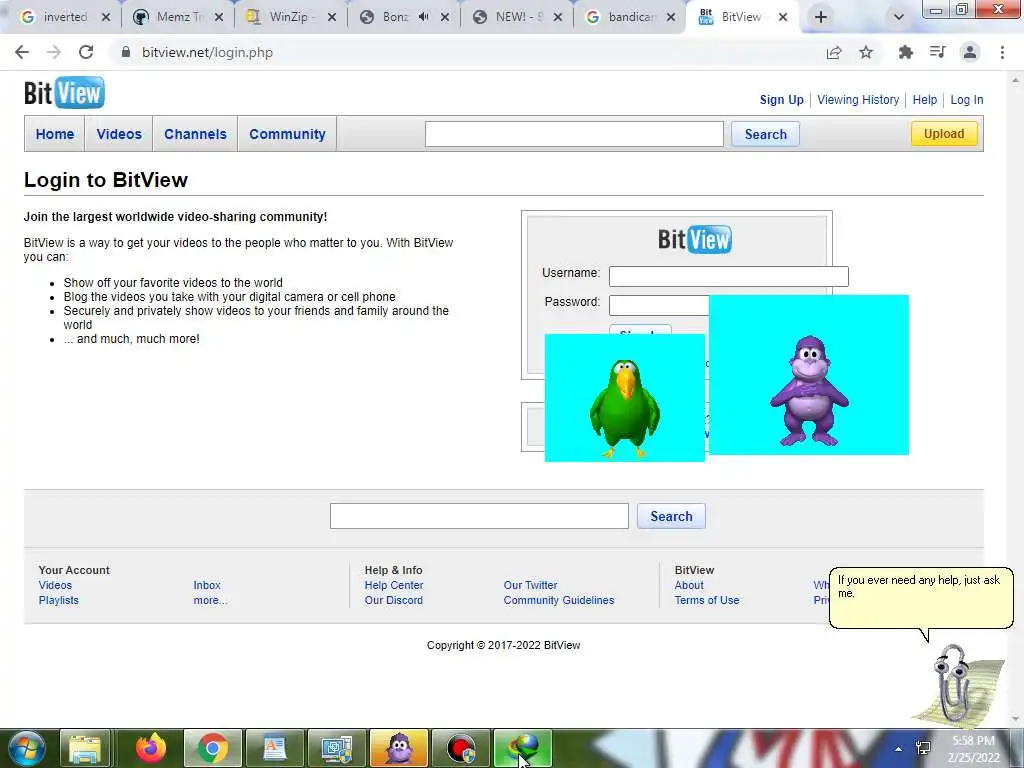The image size is (1024, 768).
Task: Open the Community navigation item
Action: pos(287,134)
